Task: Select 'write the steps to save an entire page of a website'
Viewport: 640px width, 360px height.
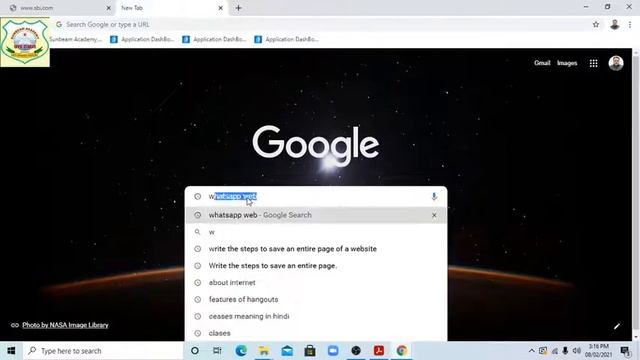Action: (x=316, y=249)
